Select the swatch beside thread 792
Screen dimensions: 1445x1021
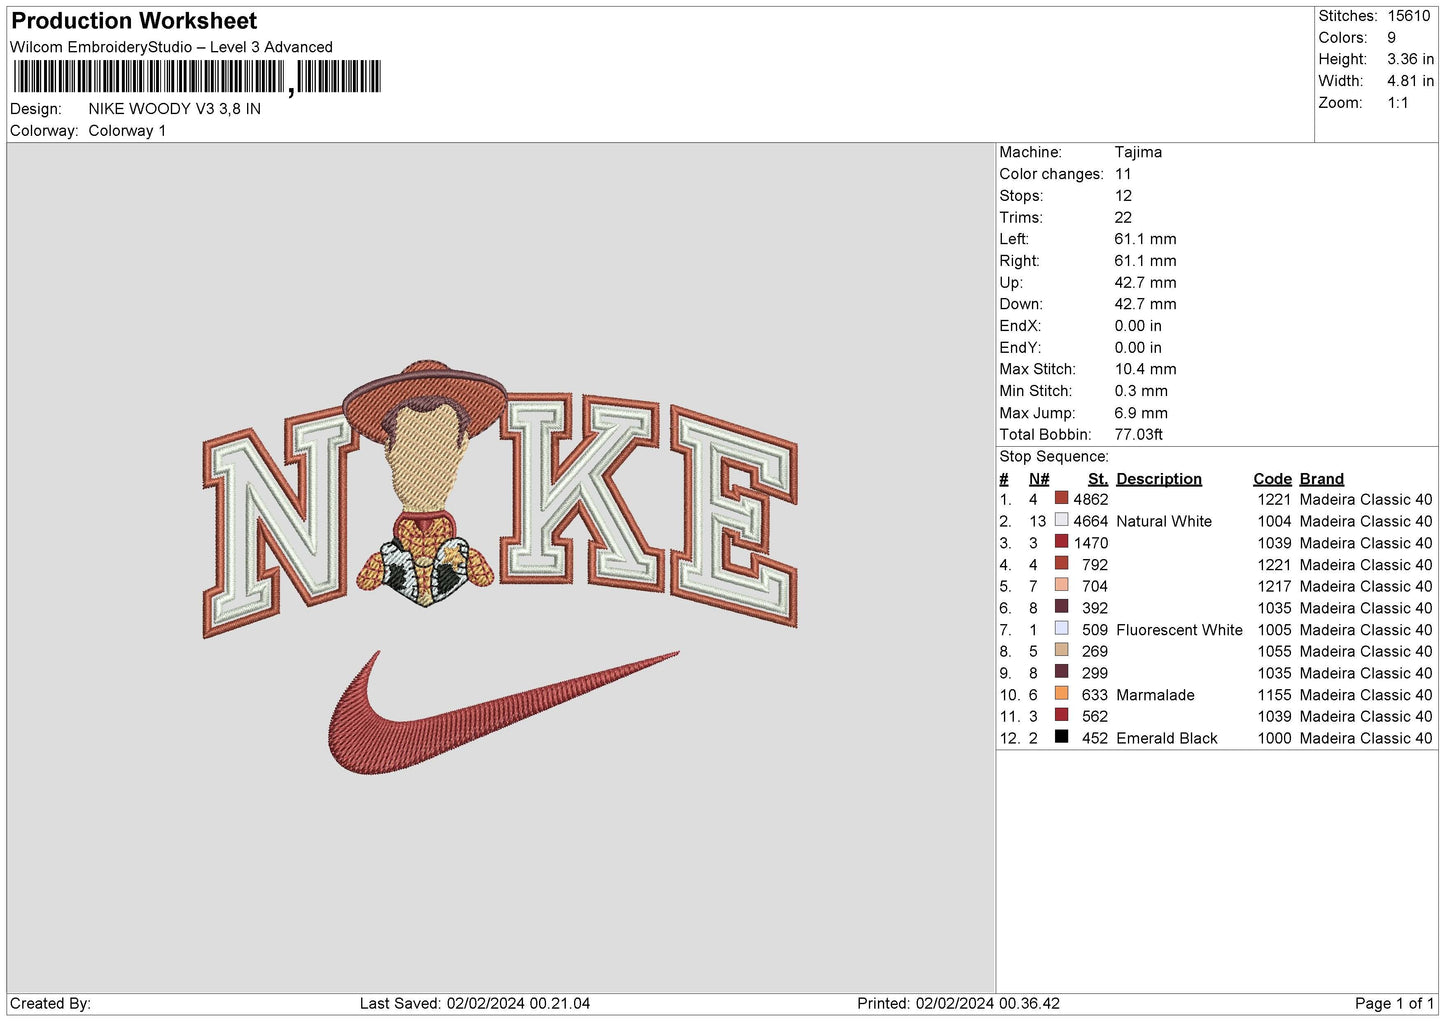[1061, 563]
